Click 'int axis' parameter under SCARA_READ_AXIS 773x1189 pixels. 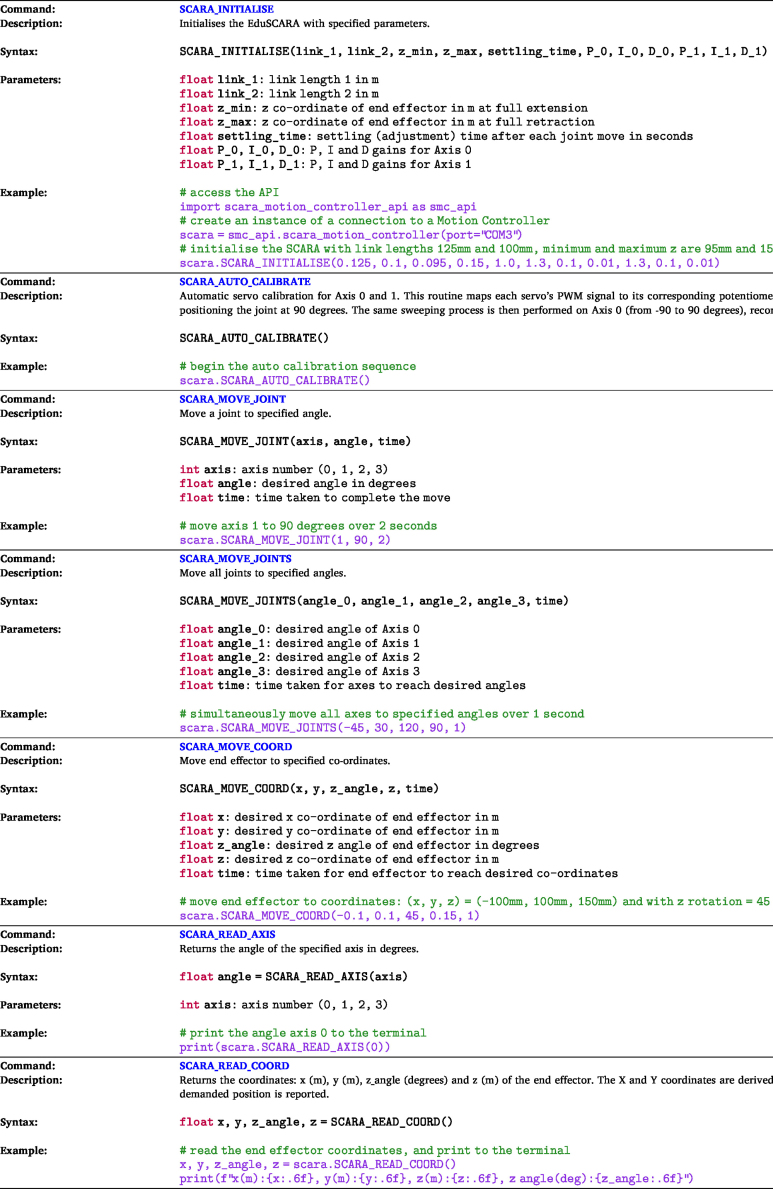(x=284, y=1005)
